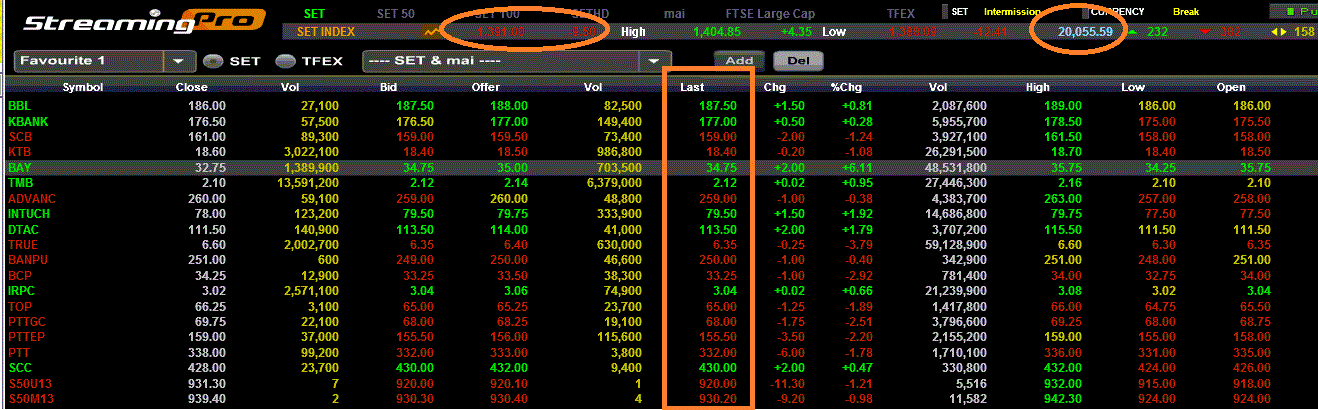Open the Favourite 1 dropdown
1318x410 pixels.
[x=179, y=61]
